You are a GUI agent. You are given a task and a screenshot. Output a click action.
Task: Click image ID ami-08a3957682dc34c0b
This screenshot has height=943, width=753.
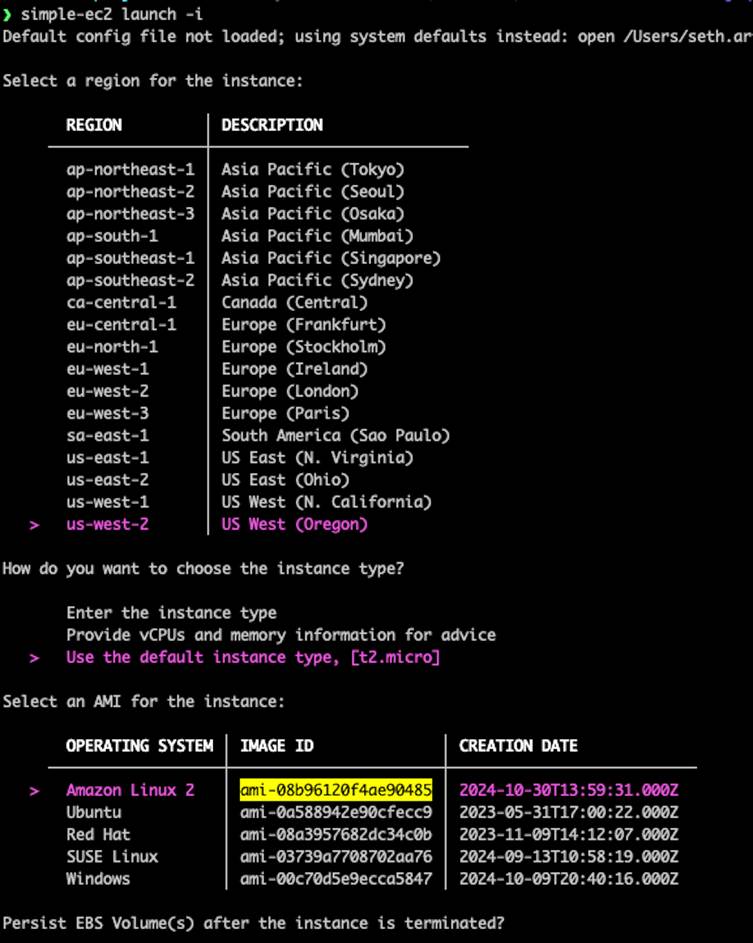[336, 835]
